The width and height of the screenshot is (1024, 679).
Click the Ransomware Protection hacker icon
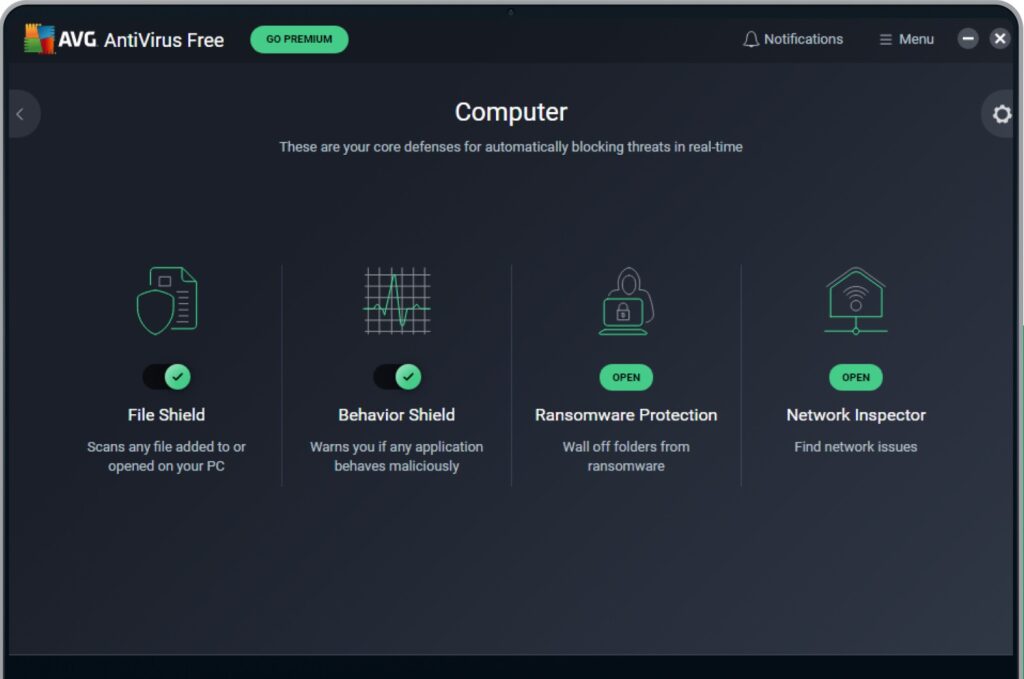[626, 301]
